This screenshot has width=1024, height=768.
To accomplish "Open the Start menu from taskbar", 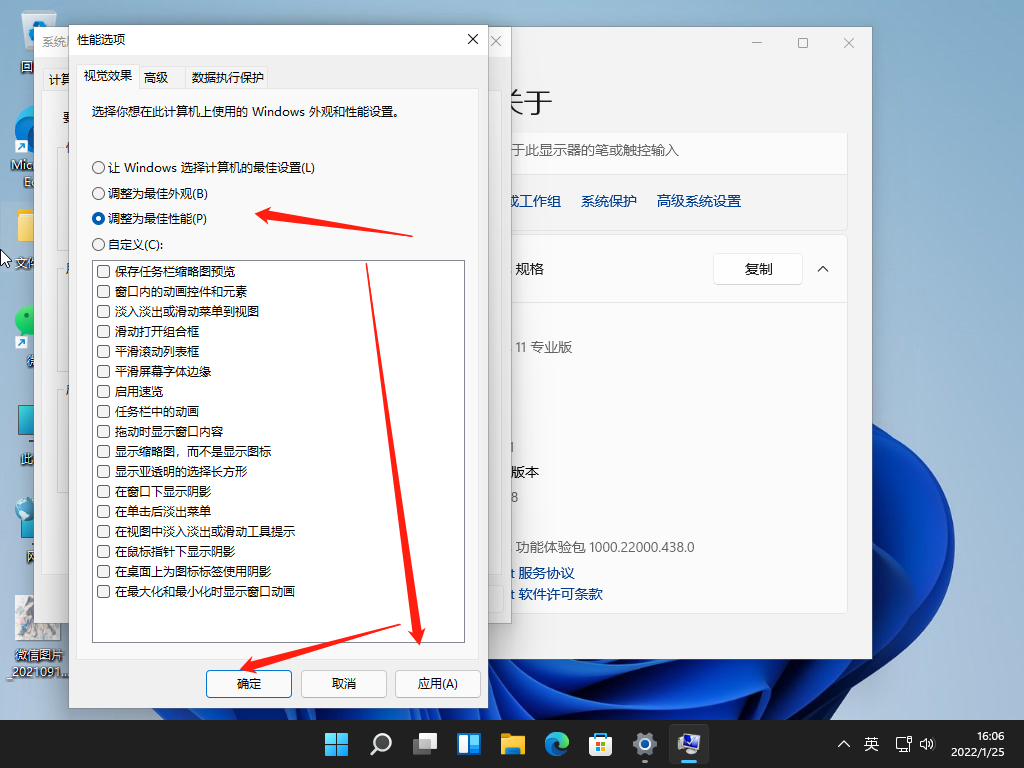I will pyautogui.click(x=336, y=744).
